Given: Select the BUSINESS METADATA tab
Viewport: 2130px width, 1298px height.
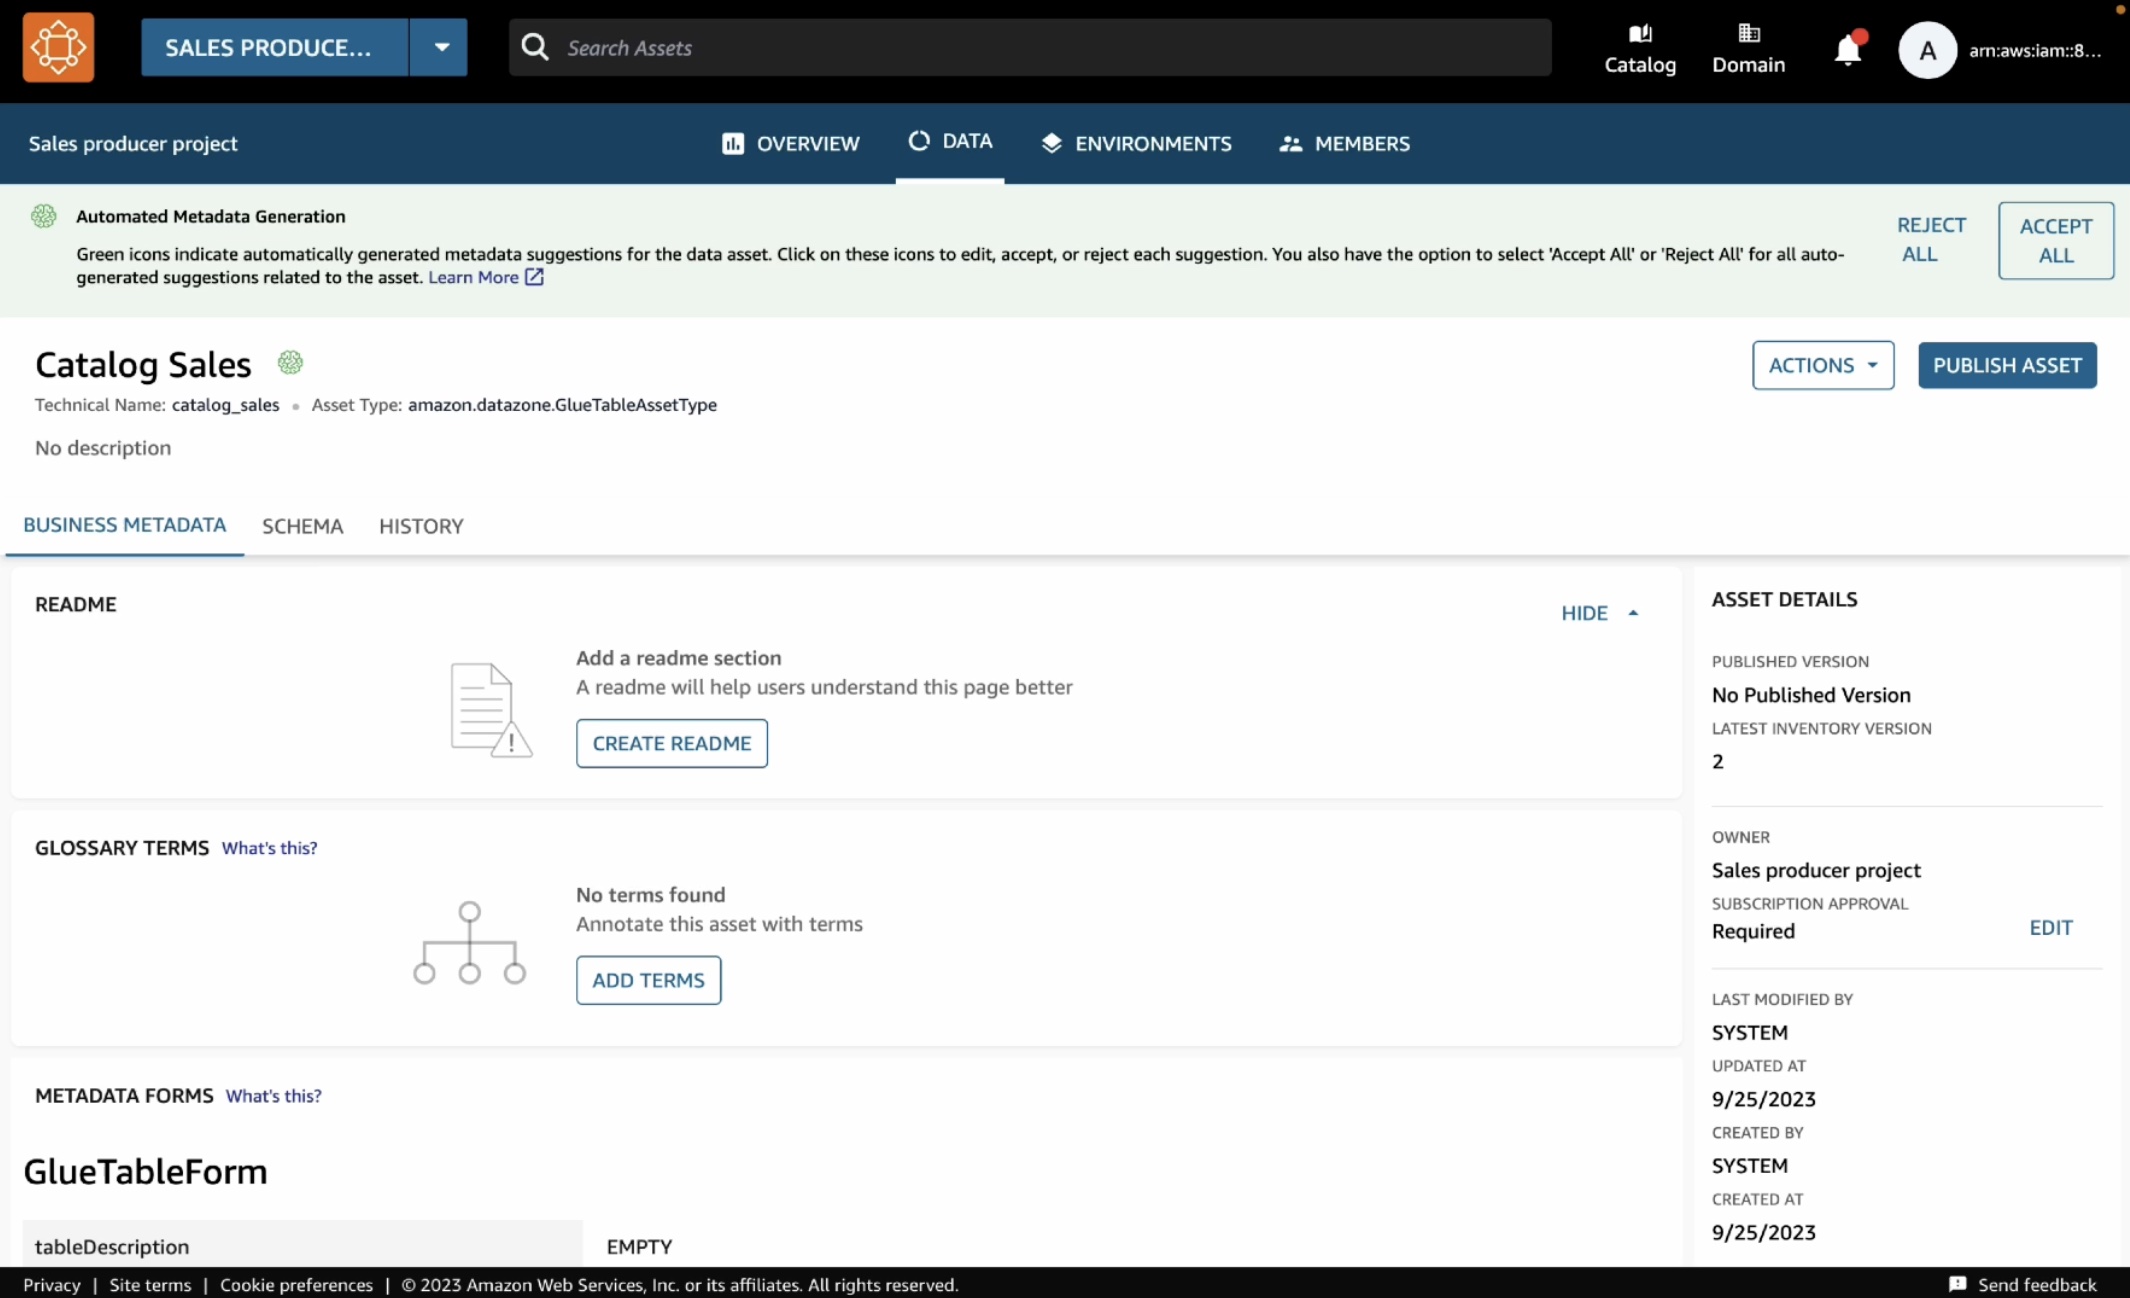Looking at the screenshot, I should pos(124,525).
